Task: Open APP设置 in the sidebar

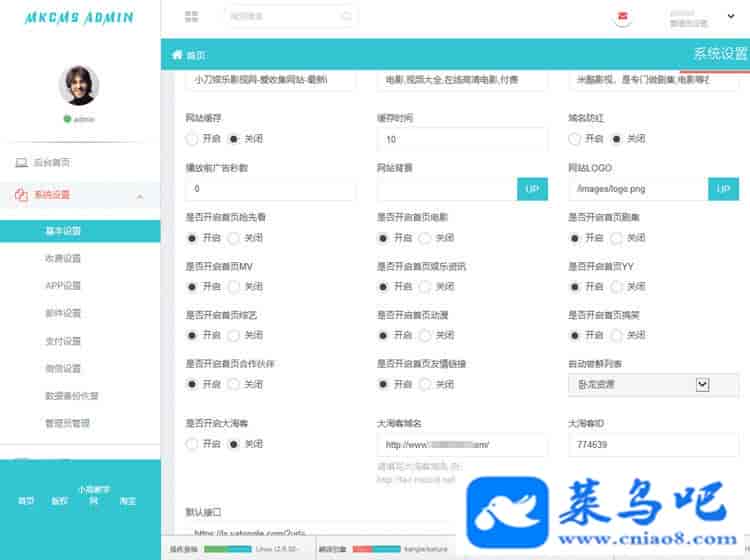Action: tap(63, 285)
